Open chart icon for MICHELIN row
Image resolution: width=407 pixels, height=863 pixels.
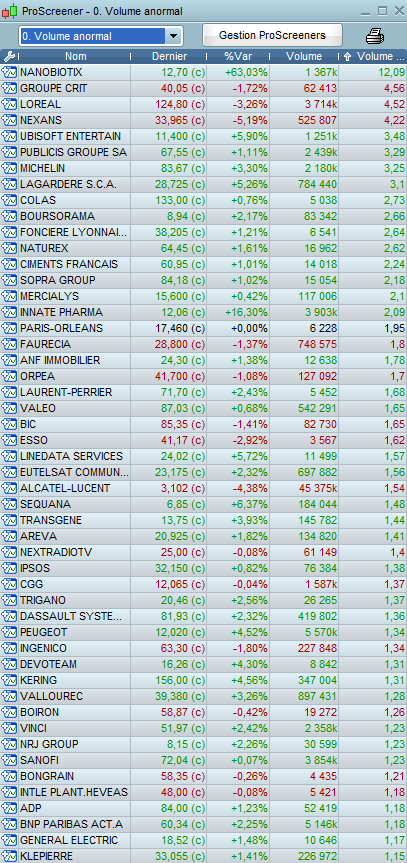(9, 168)
